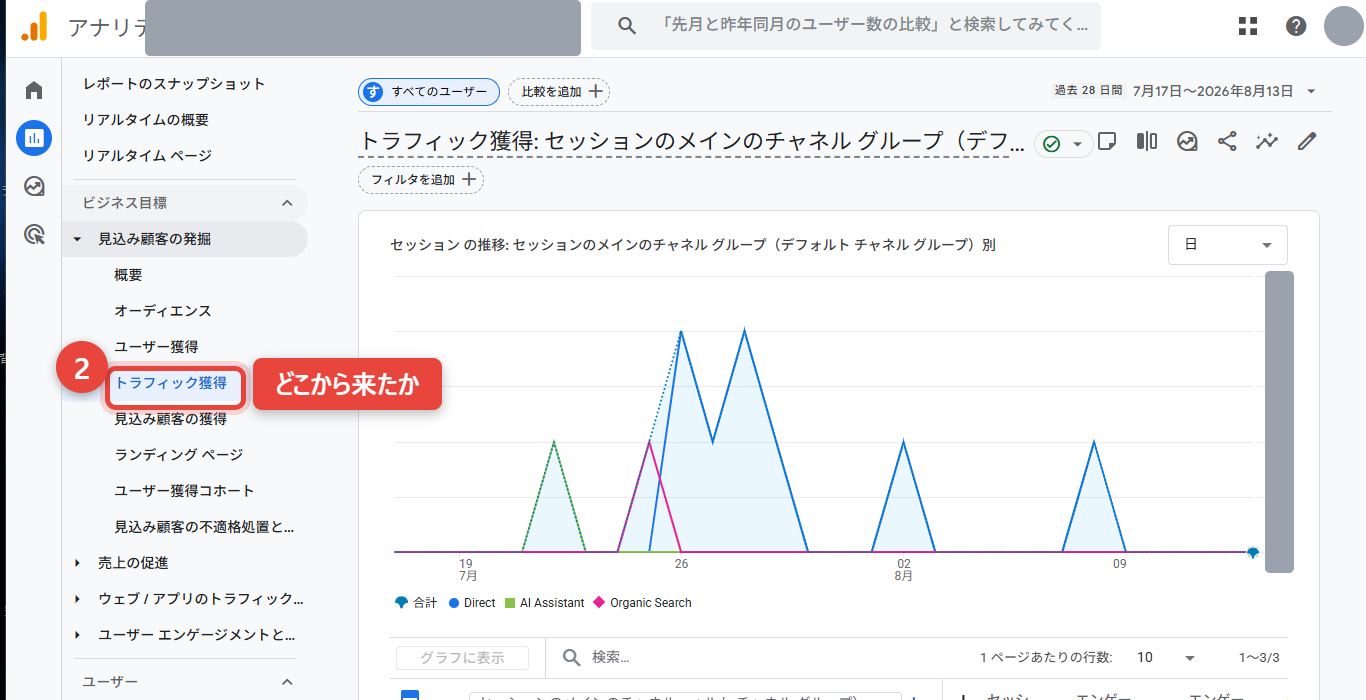Click the すべてのユーザー segment chip
Viewport: 1366px width, 700px height.
429,92
